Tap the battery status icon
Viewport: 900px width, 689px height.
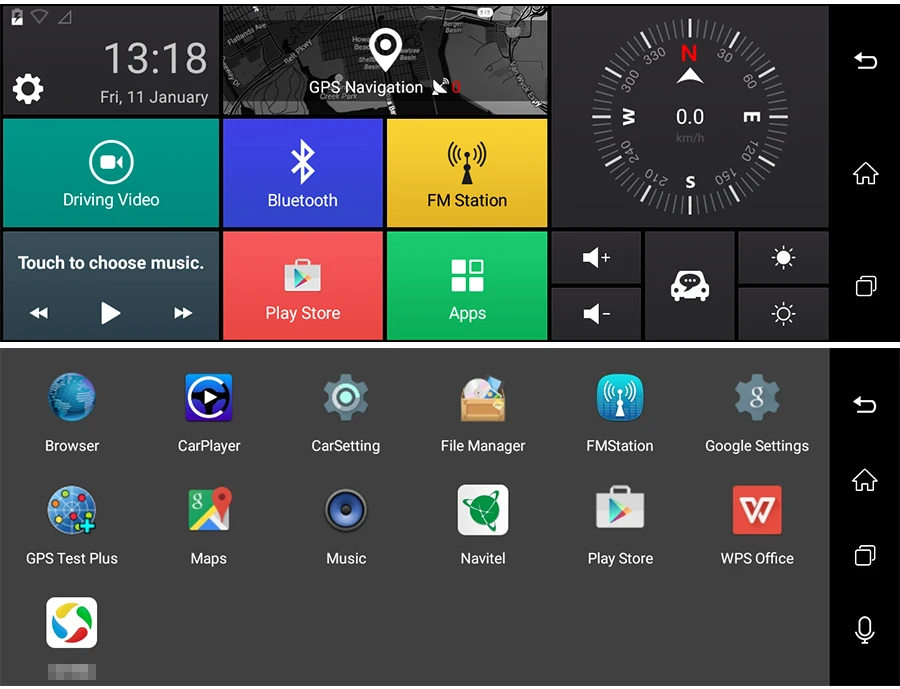[17, 17]
